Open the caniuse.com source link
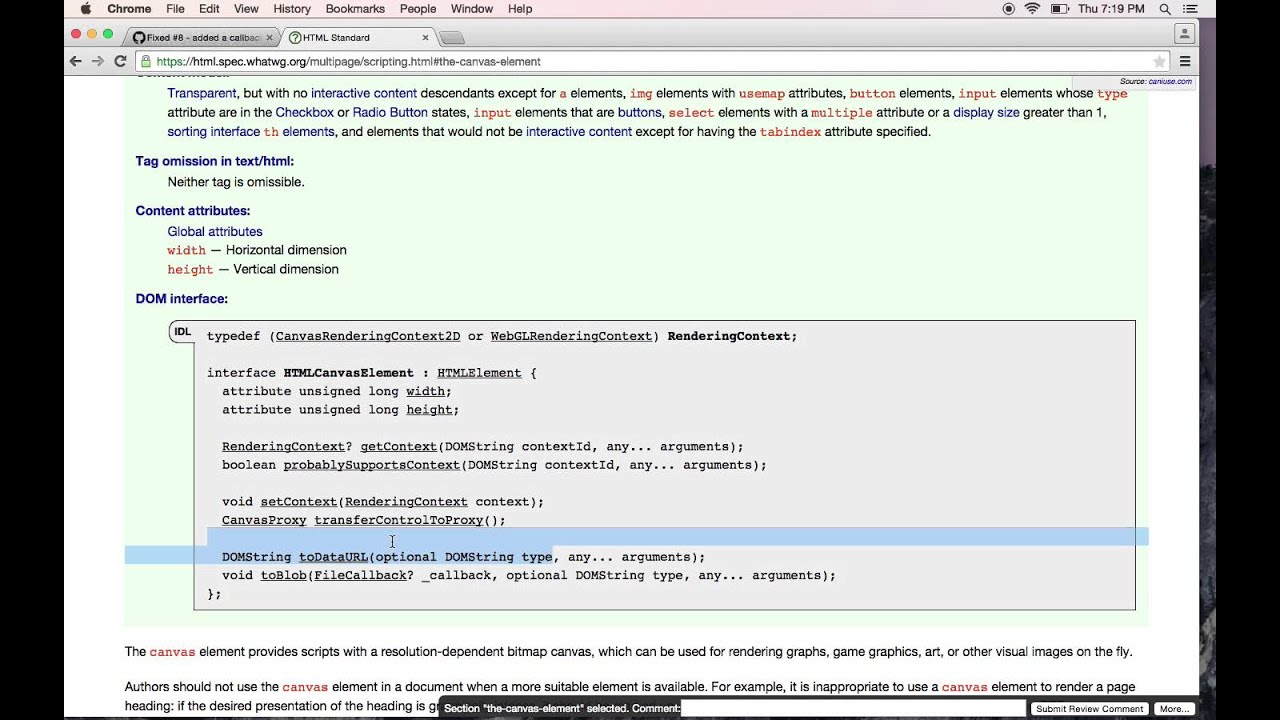Image resolution: width=1280 pixels, height=720 pixels. 1169,82
